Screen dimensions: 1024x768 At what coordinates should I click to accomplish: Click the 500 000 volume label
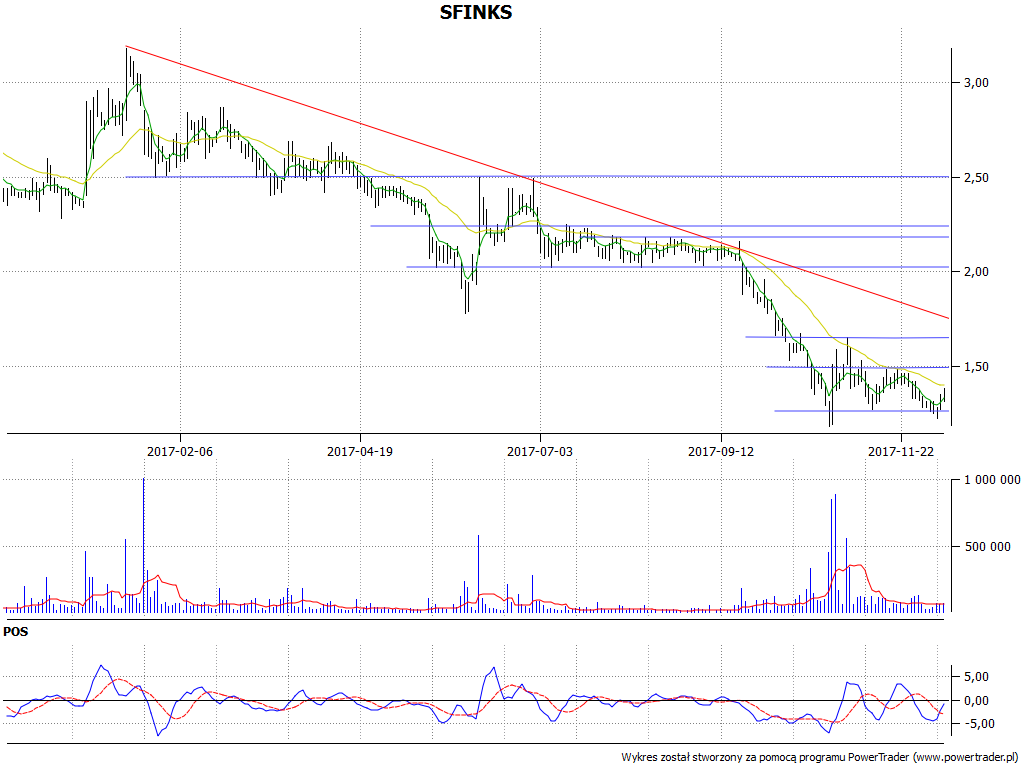point(987,547)
